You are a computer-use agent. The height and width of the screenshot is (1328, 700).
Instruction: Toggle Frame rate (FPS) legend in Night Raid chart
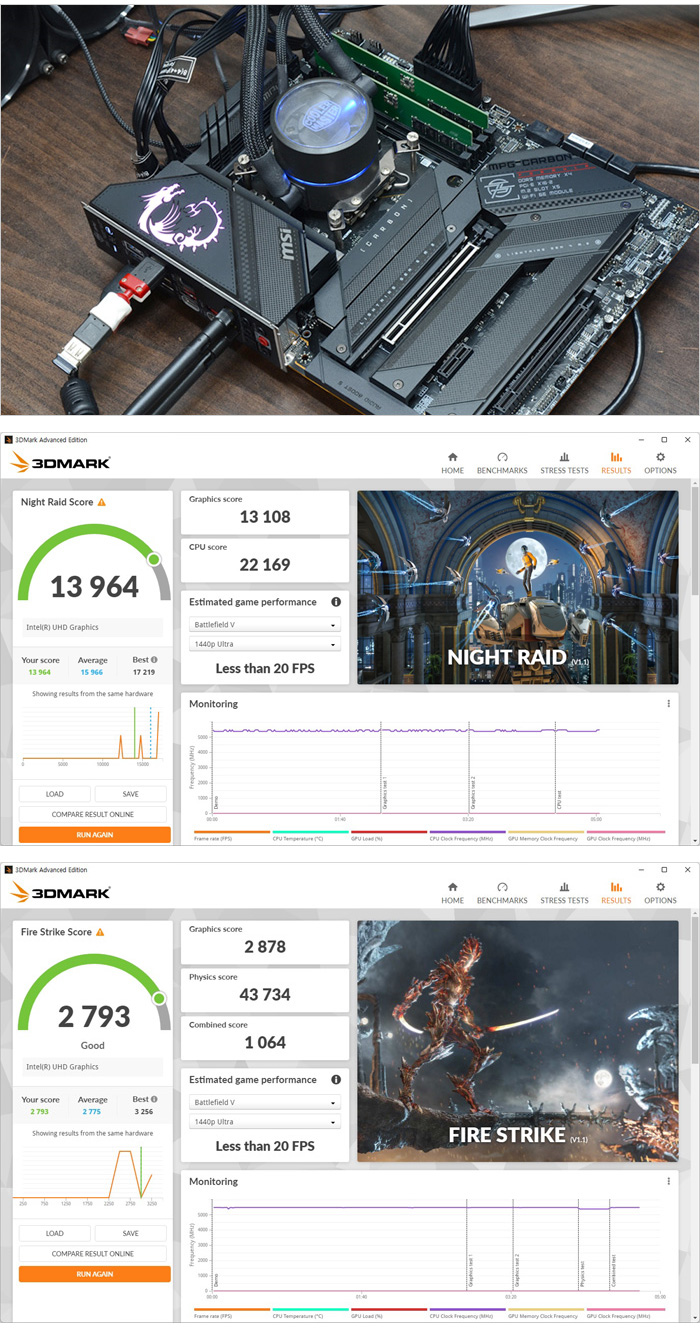click(232, 836)
